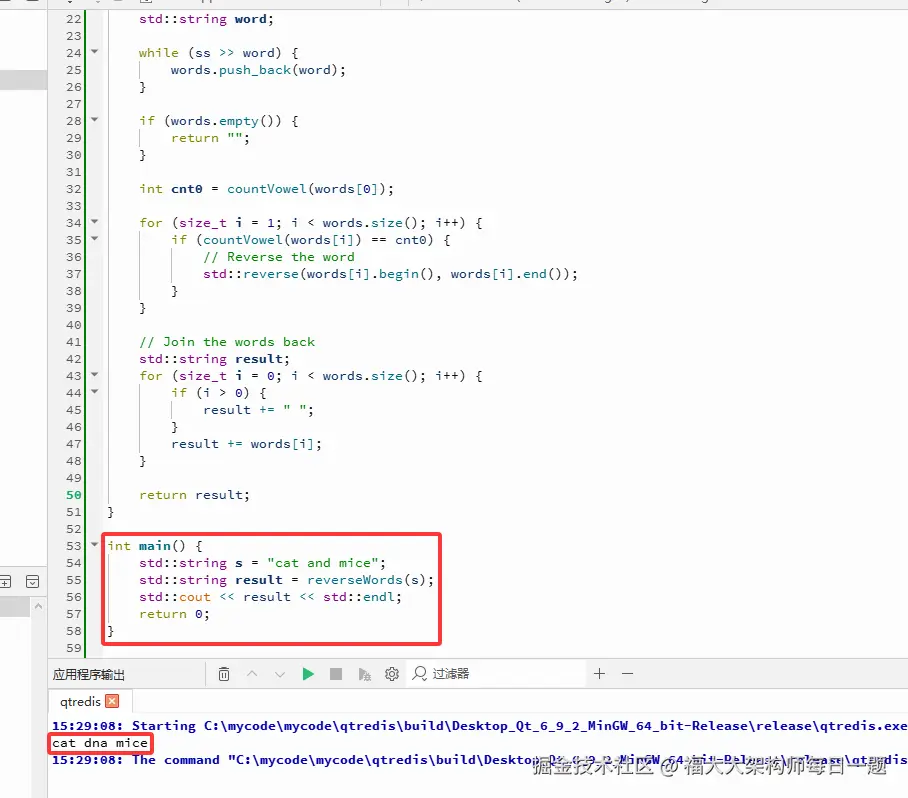Open output pane settings gear
Screen dimensions: 908x798
[x=392, y=674]
